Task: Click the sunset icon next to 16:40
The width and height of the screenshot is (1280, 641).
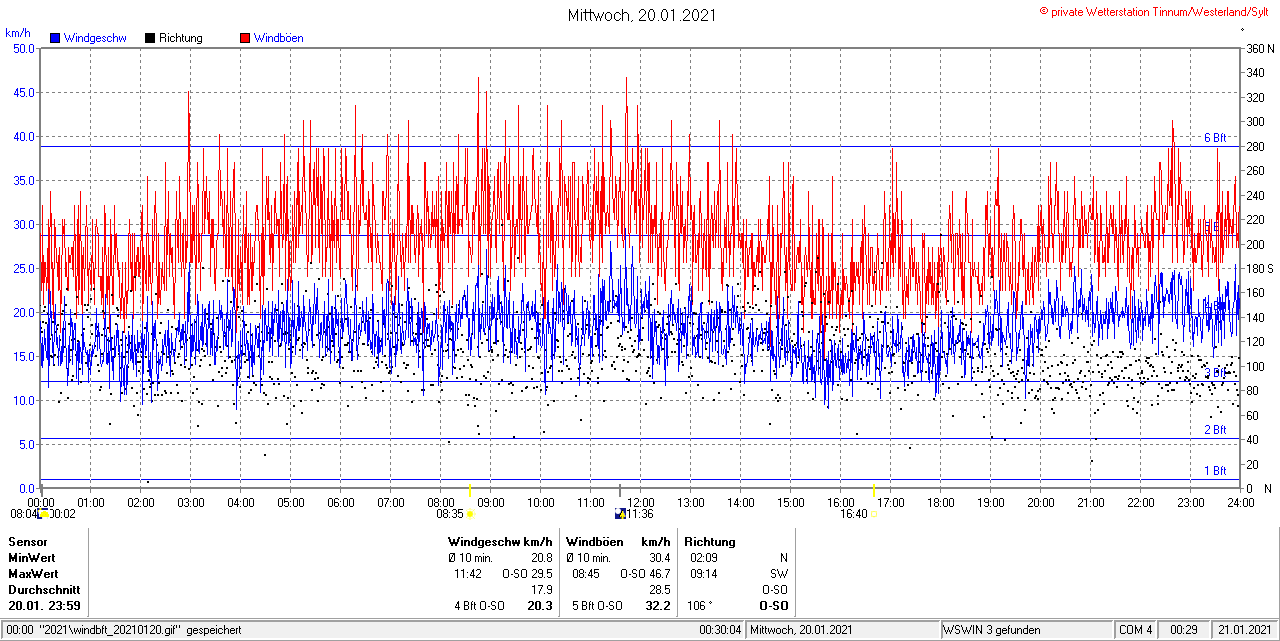Action: [x=874, y=514]
